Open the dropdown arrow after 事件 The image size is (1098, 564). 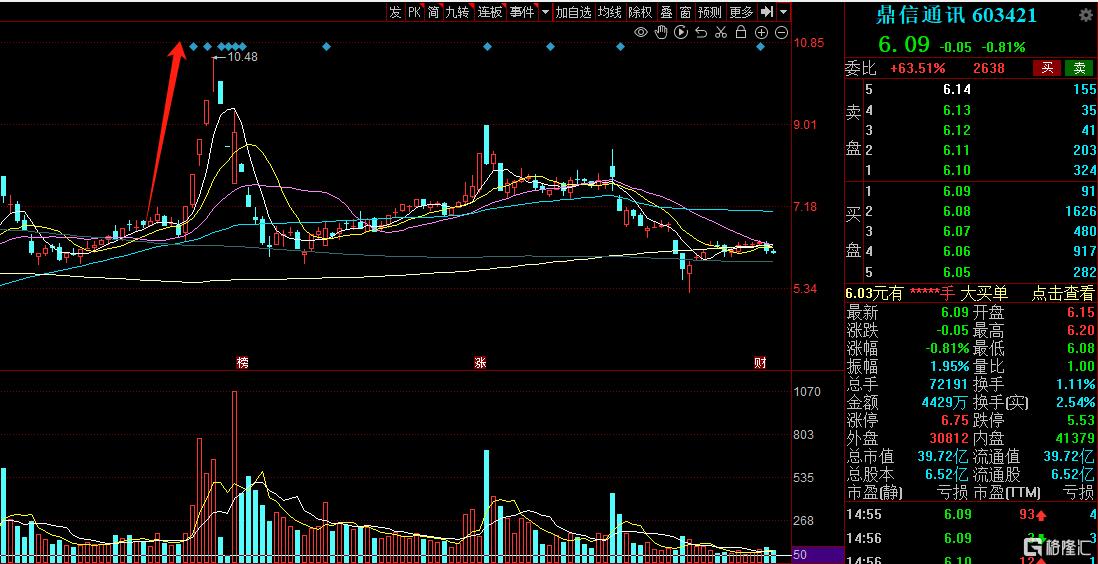click(545, 12)
